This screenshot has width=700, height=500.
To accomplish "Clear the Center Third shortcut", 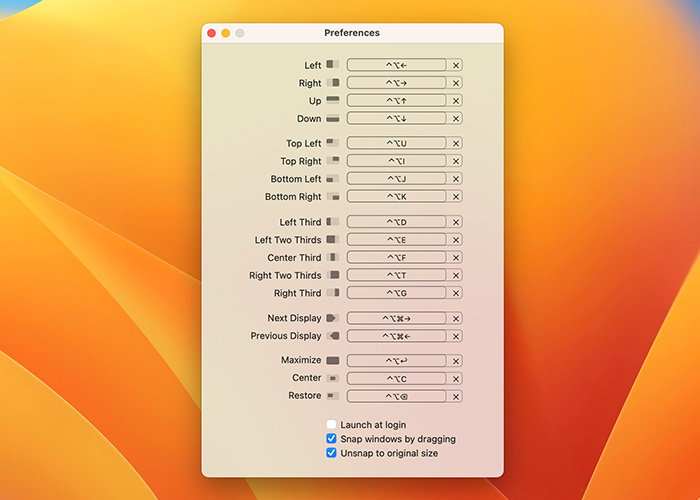I will pos(455,258).
